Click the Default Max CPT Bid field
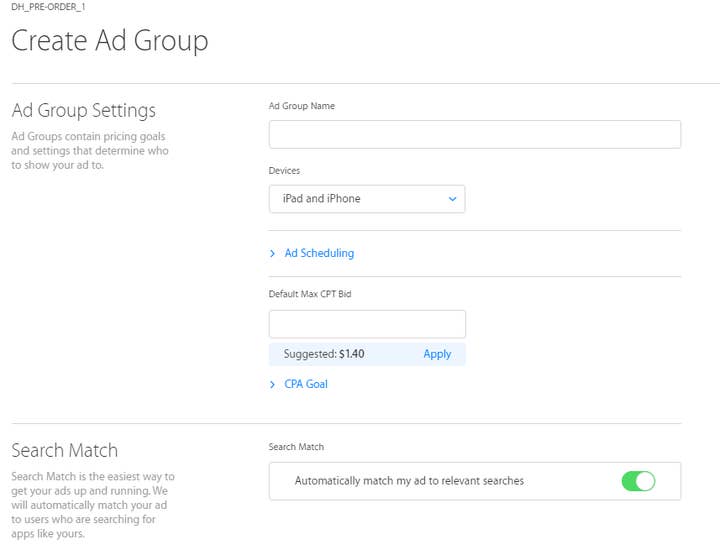 click(x=367, y=324)
